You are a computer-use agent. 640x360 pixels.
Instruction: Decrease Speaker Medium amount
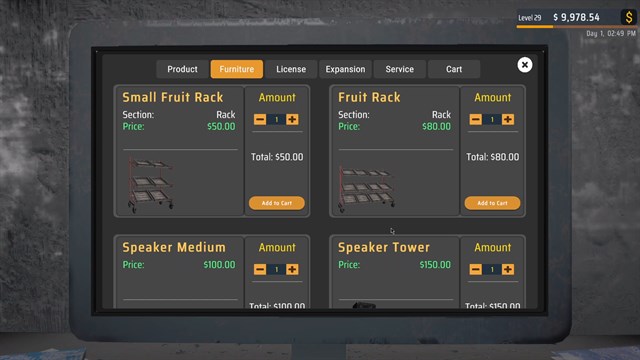[x=260, y=269]
